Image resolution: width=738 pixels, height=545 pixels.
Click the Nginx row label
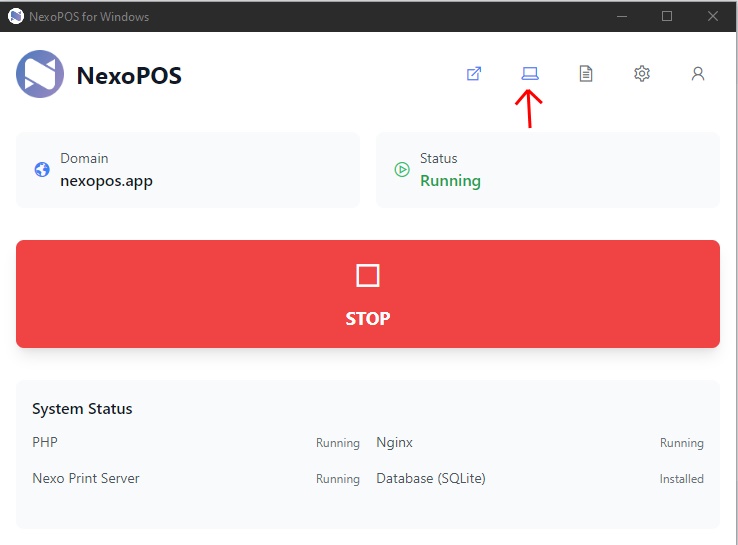(x=394, y=442)
